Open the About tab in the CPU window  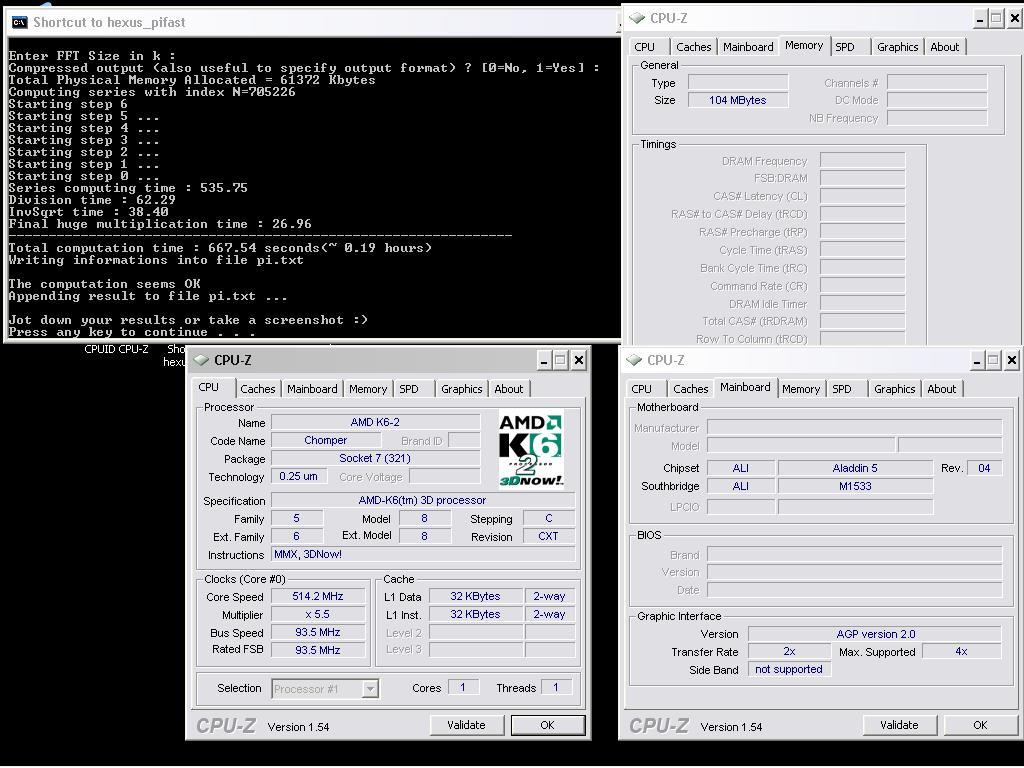point(509,389)
